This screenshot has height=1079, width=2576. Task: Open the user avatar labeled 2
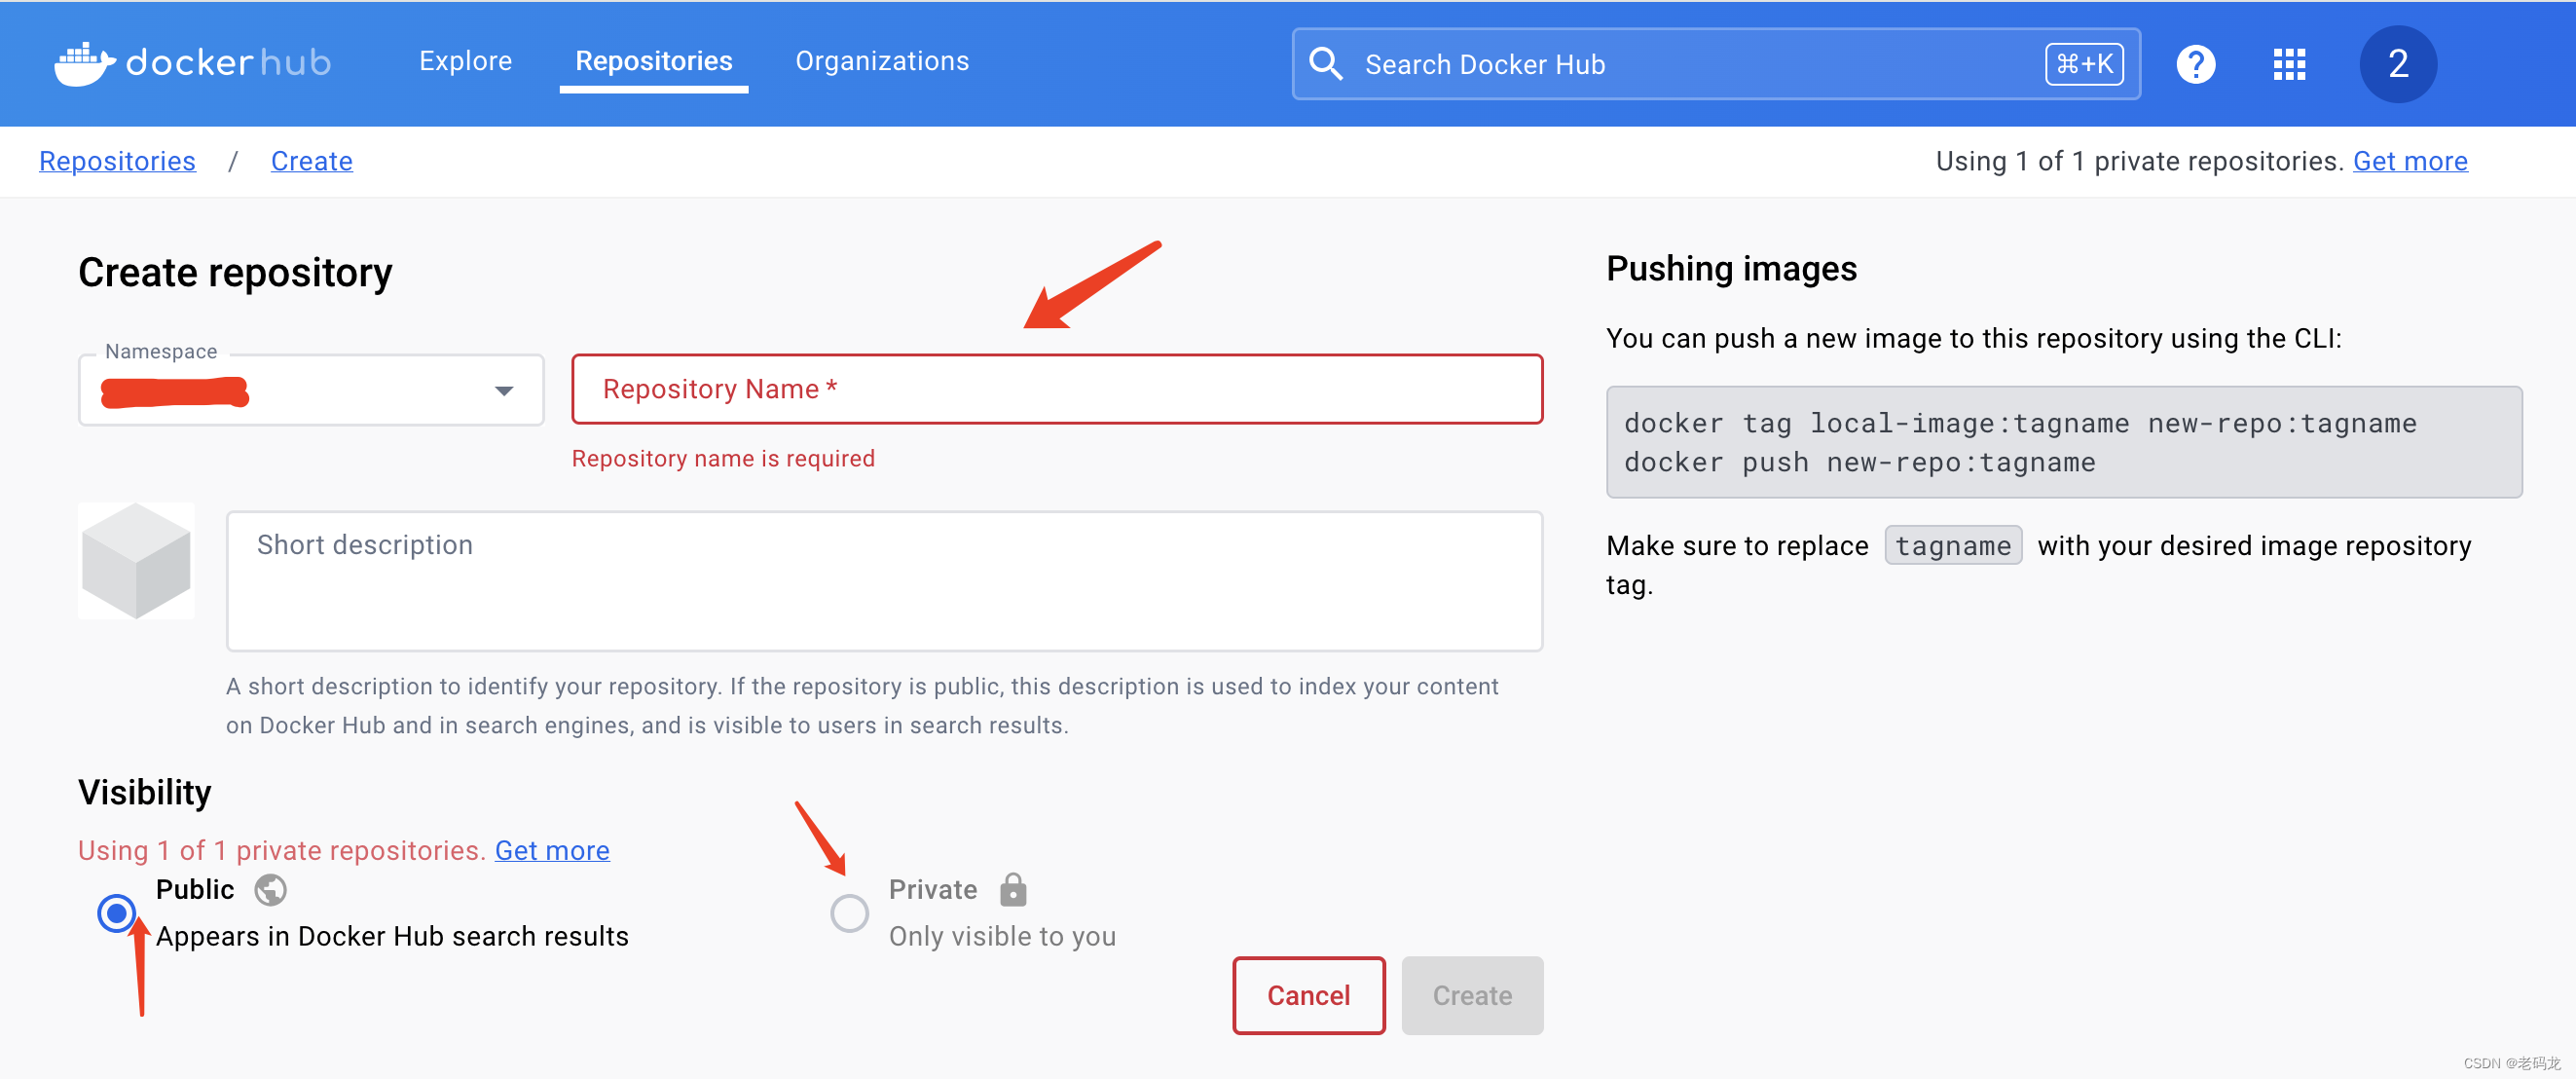click(x=2397, y=64)
